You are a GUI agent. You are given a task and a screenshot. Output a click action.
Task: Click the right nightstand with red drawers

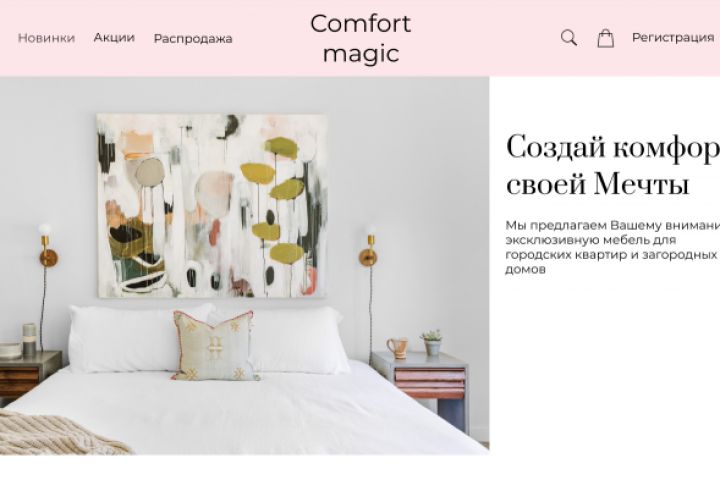(421, 386)
